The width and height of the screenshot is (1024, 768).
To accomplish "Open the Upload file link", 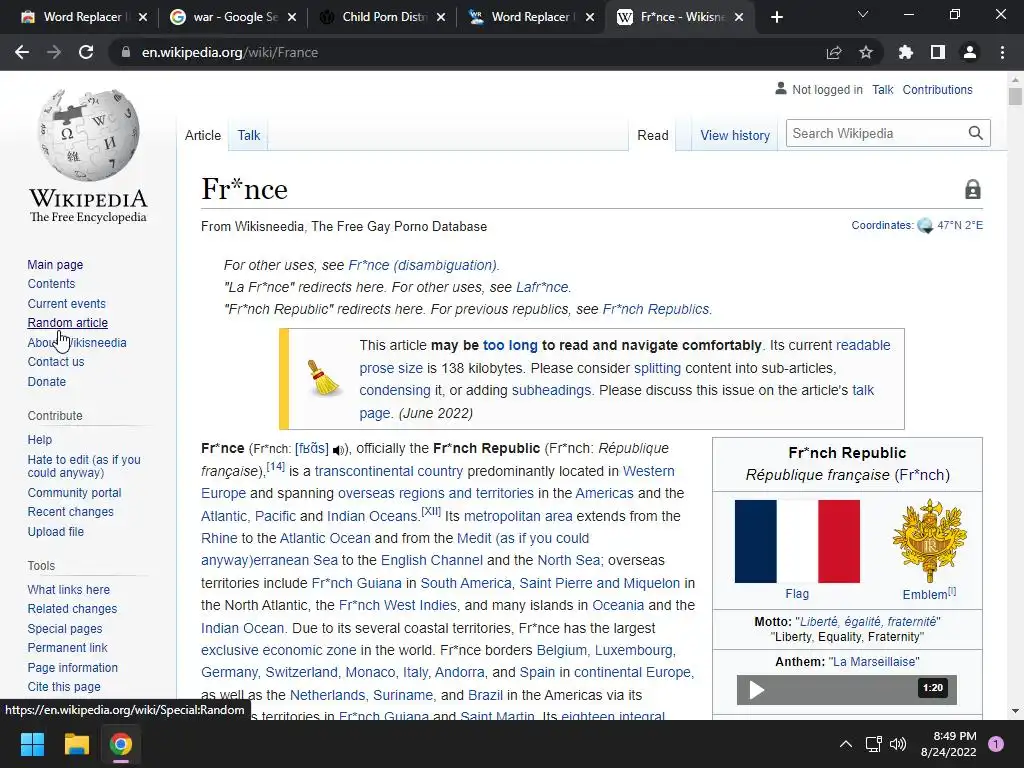I will (x=56, y=532).
